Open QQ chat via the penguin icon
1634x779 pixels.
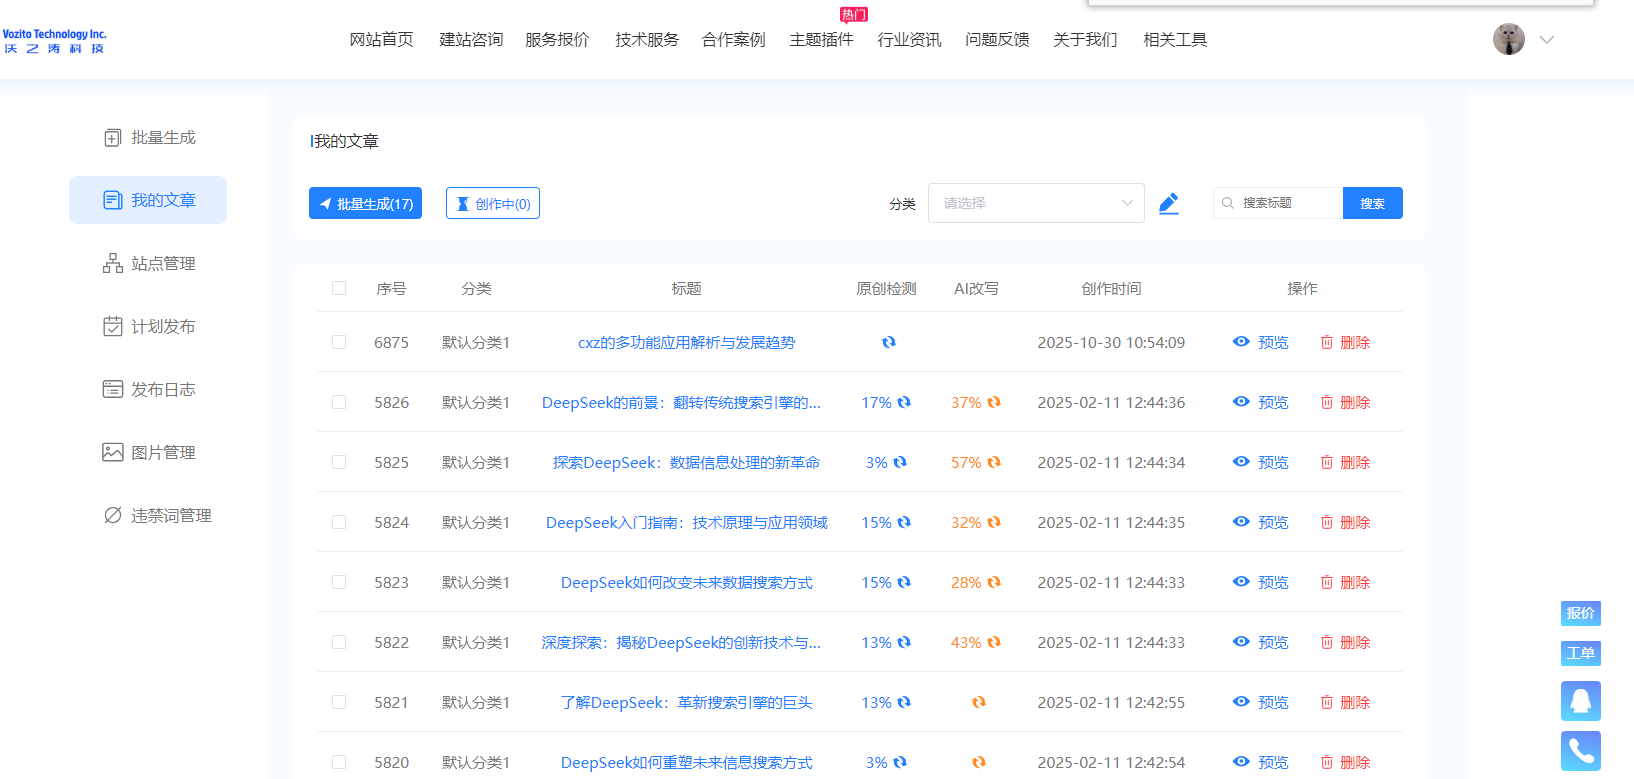(1581, 701)
